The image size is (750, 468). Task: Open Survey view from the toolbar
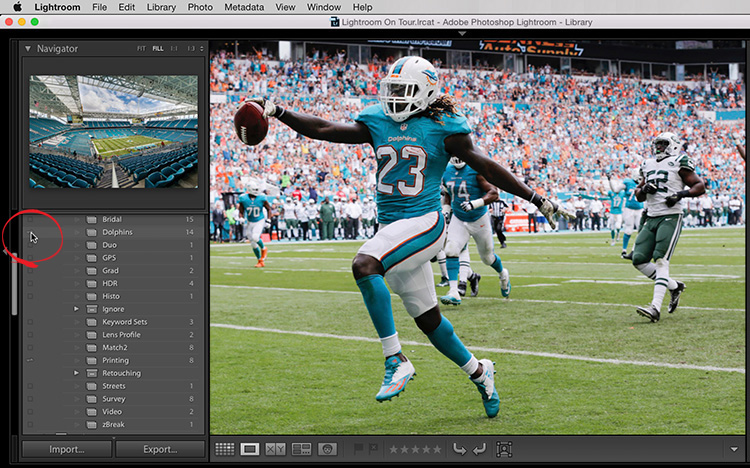coord(301,449)
